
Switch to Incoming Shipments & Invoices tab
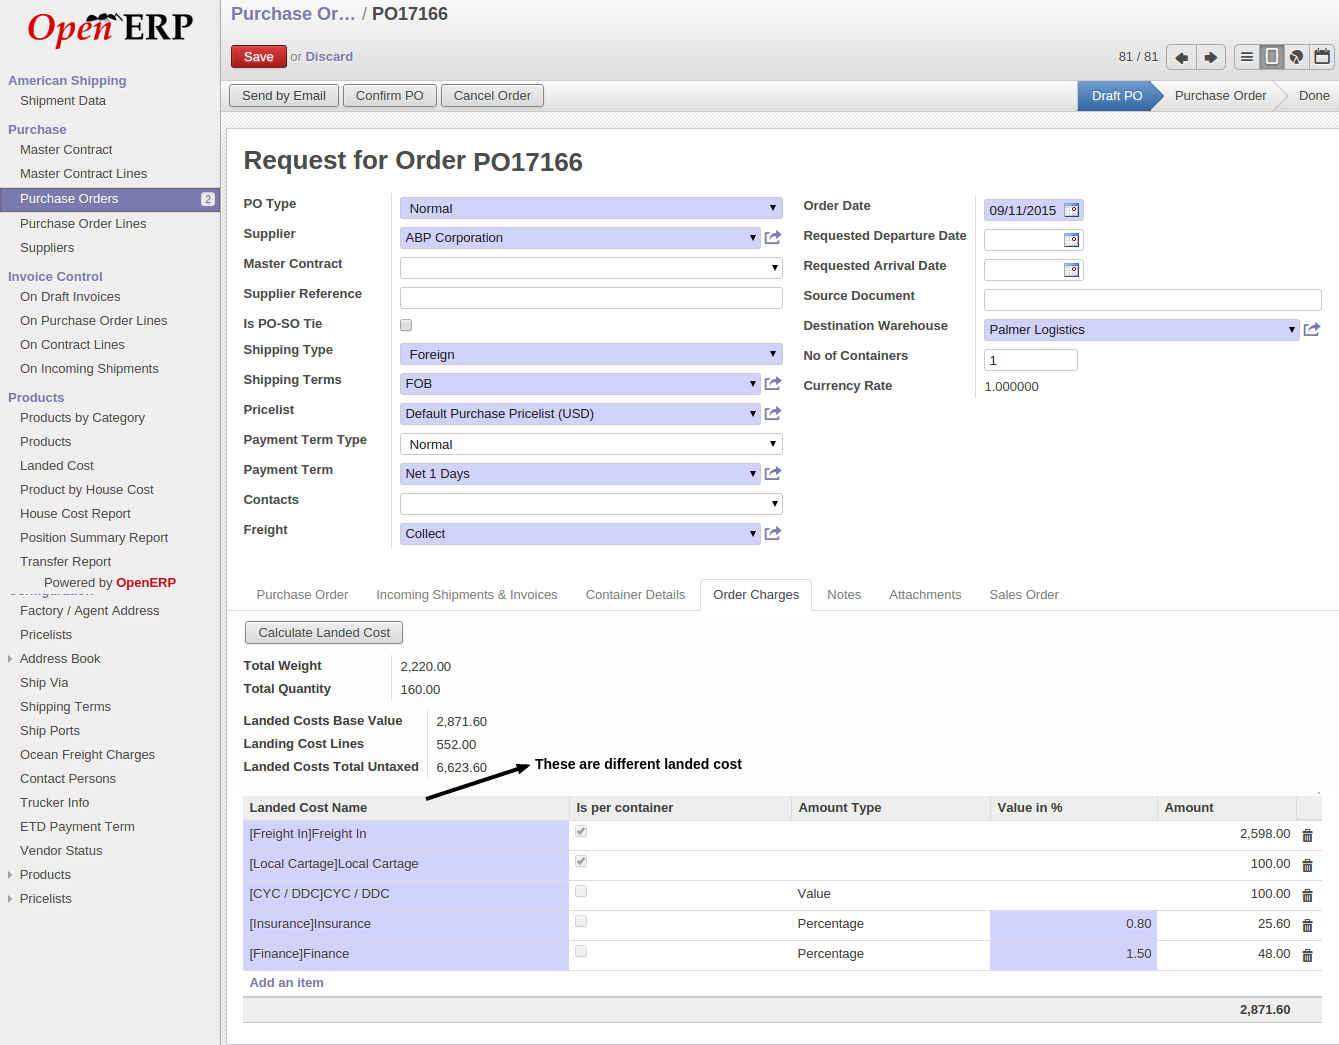467,595
